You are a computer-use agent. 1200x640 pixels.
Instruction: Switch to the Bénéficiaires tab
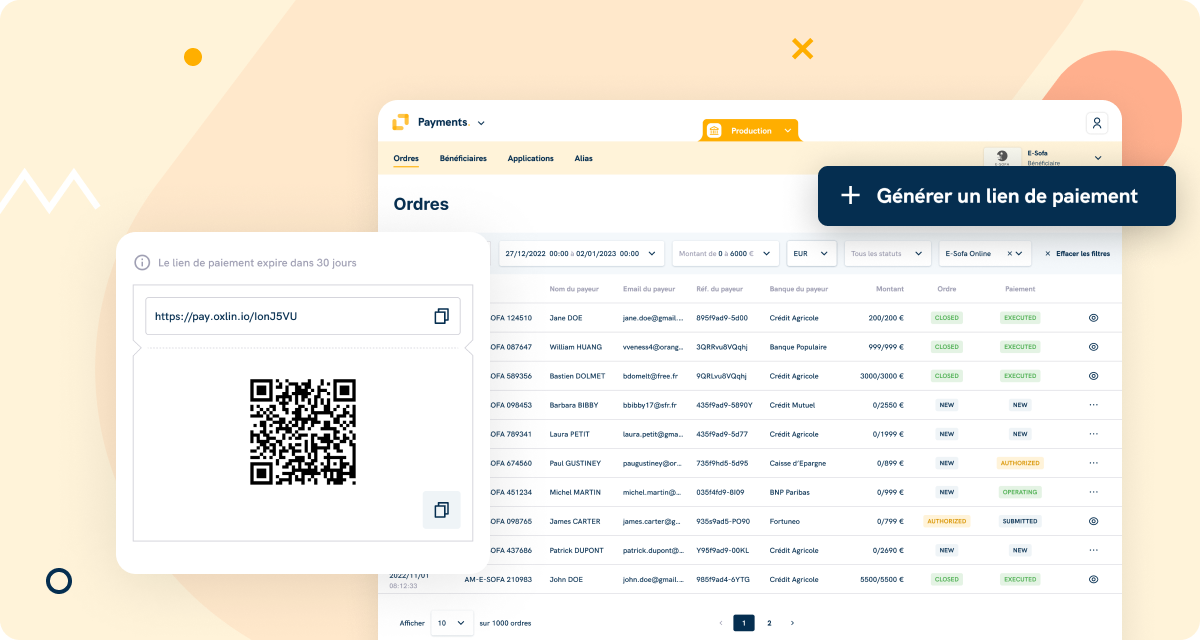[463, 158]
